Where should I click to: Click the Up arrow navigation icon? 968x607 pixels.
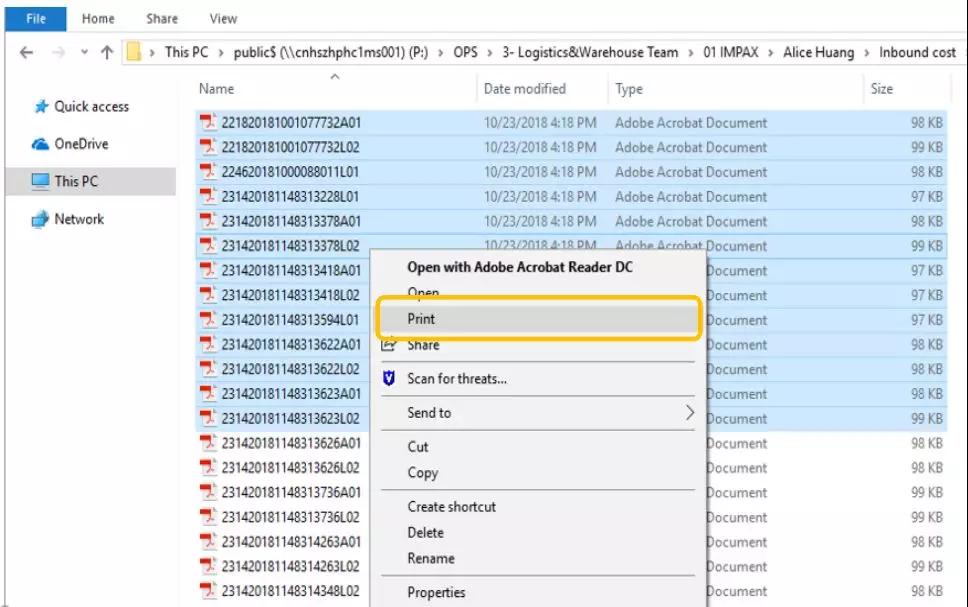[107, 53]
